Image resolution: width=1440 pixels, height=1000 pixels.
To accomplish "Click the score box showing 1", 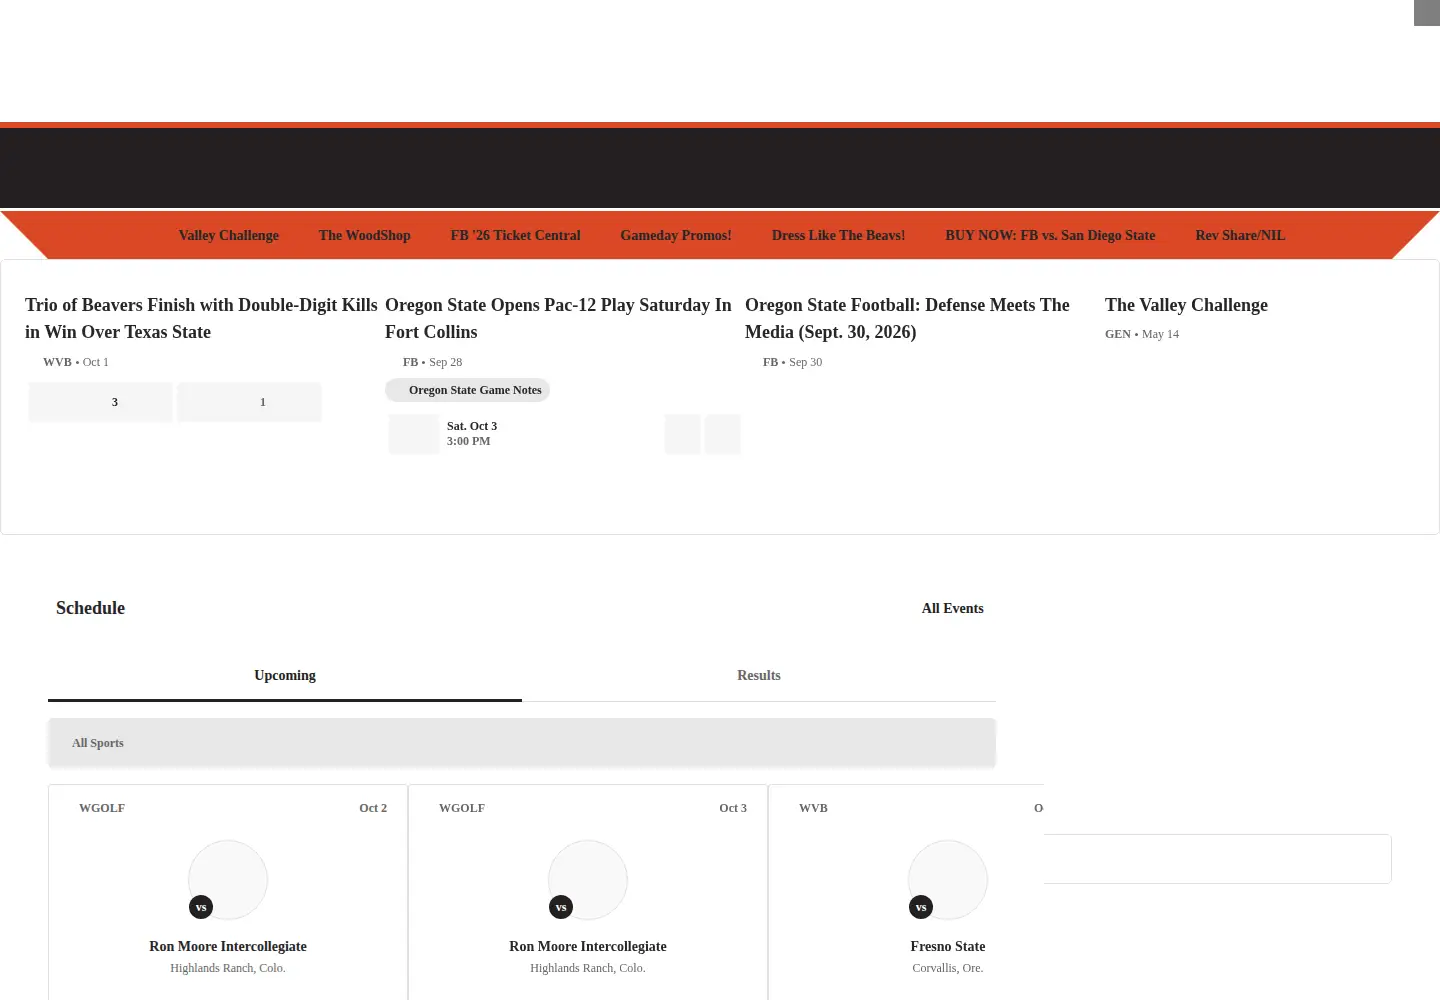I will 249,402.
